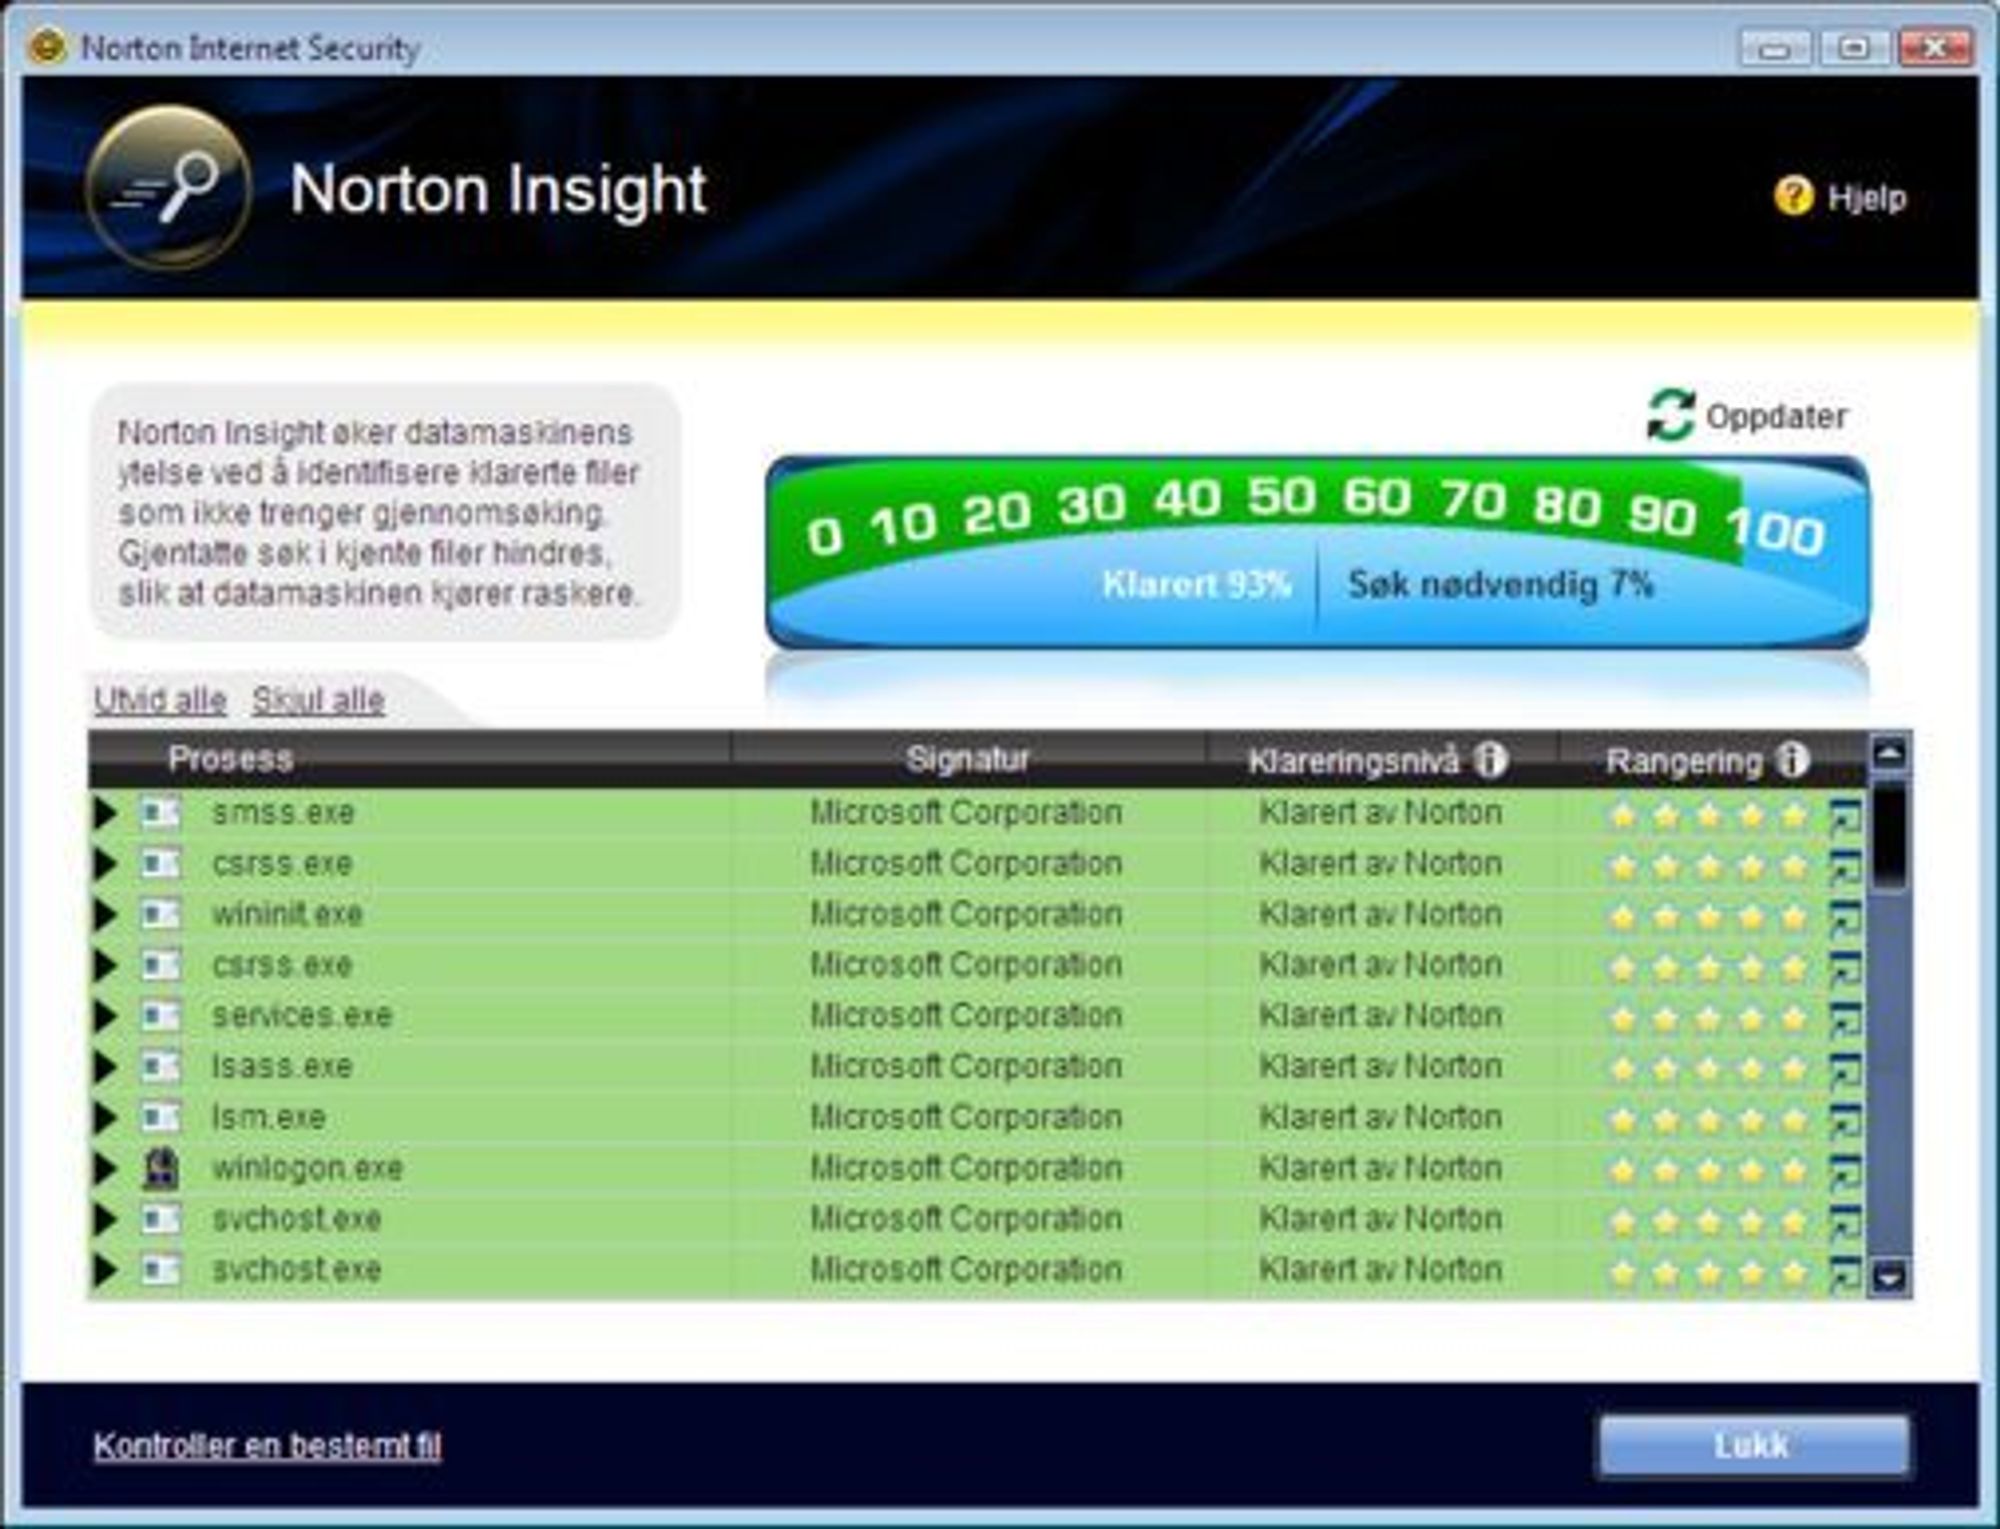
Task: Select the lsass.exe process name
Action: pyautogui.click(x=282, y=1066)
